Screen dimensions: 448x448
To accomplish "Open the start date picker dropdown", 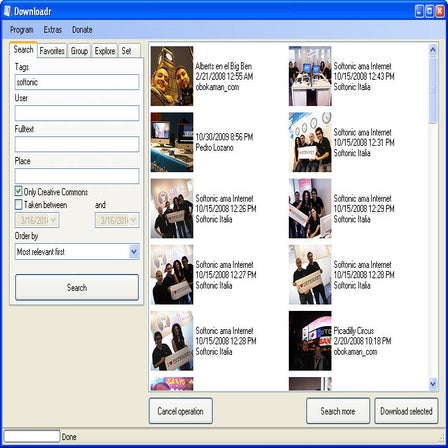I will point(54,220).
